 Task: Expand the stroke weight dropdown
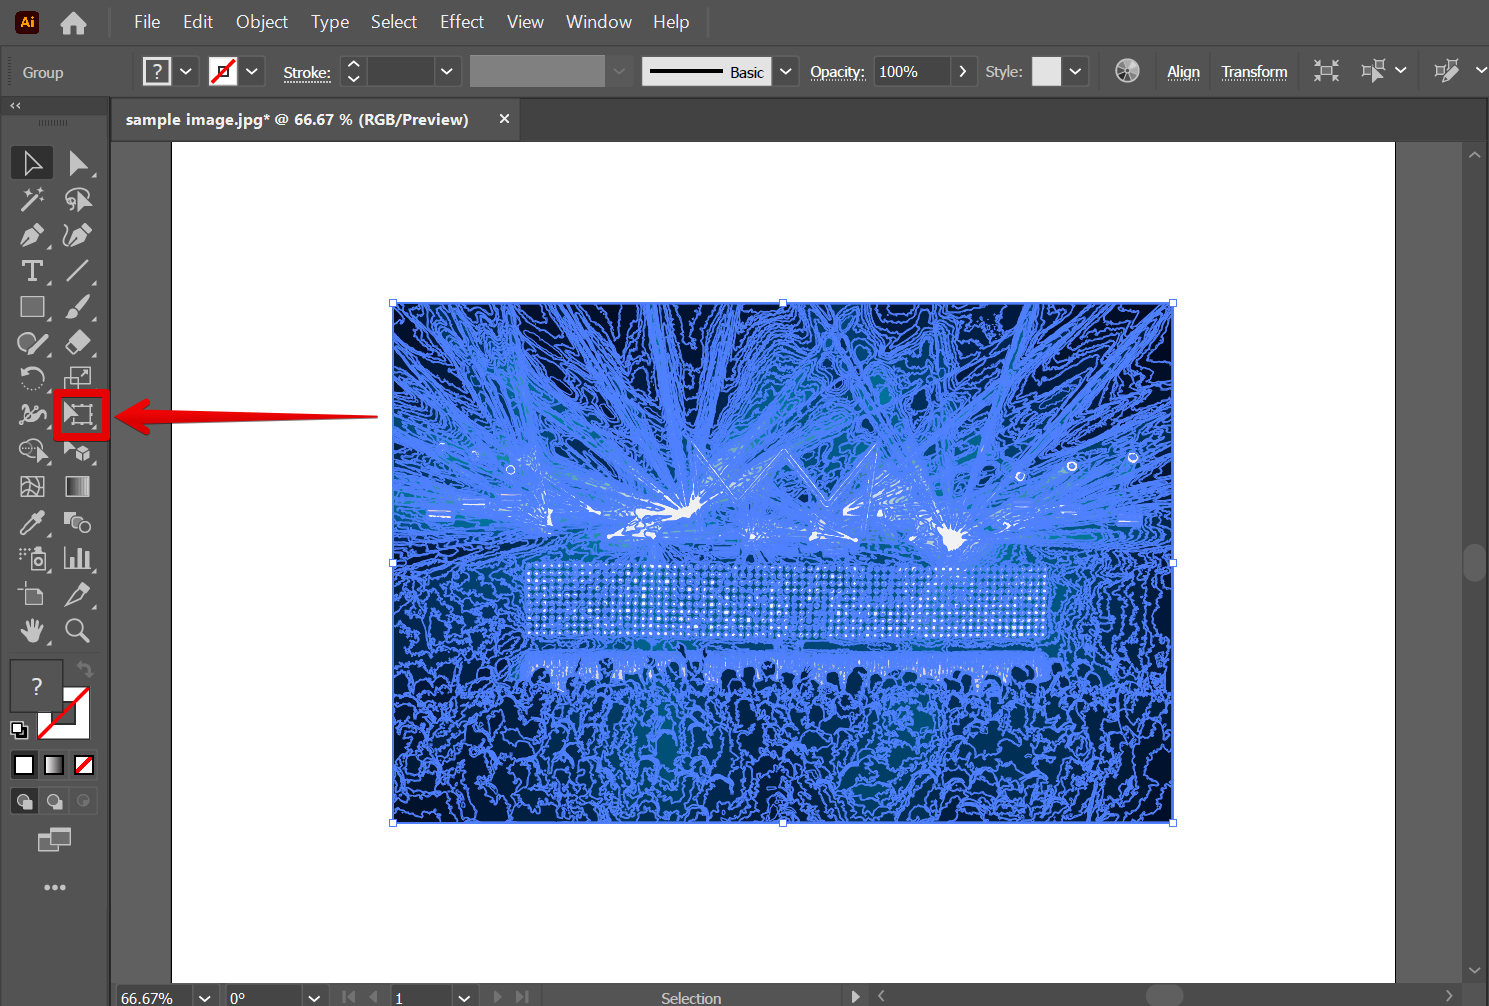(x=446, y=71)
